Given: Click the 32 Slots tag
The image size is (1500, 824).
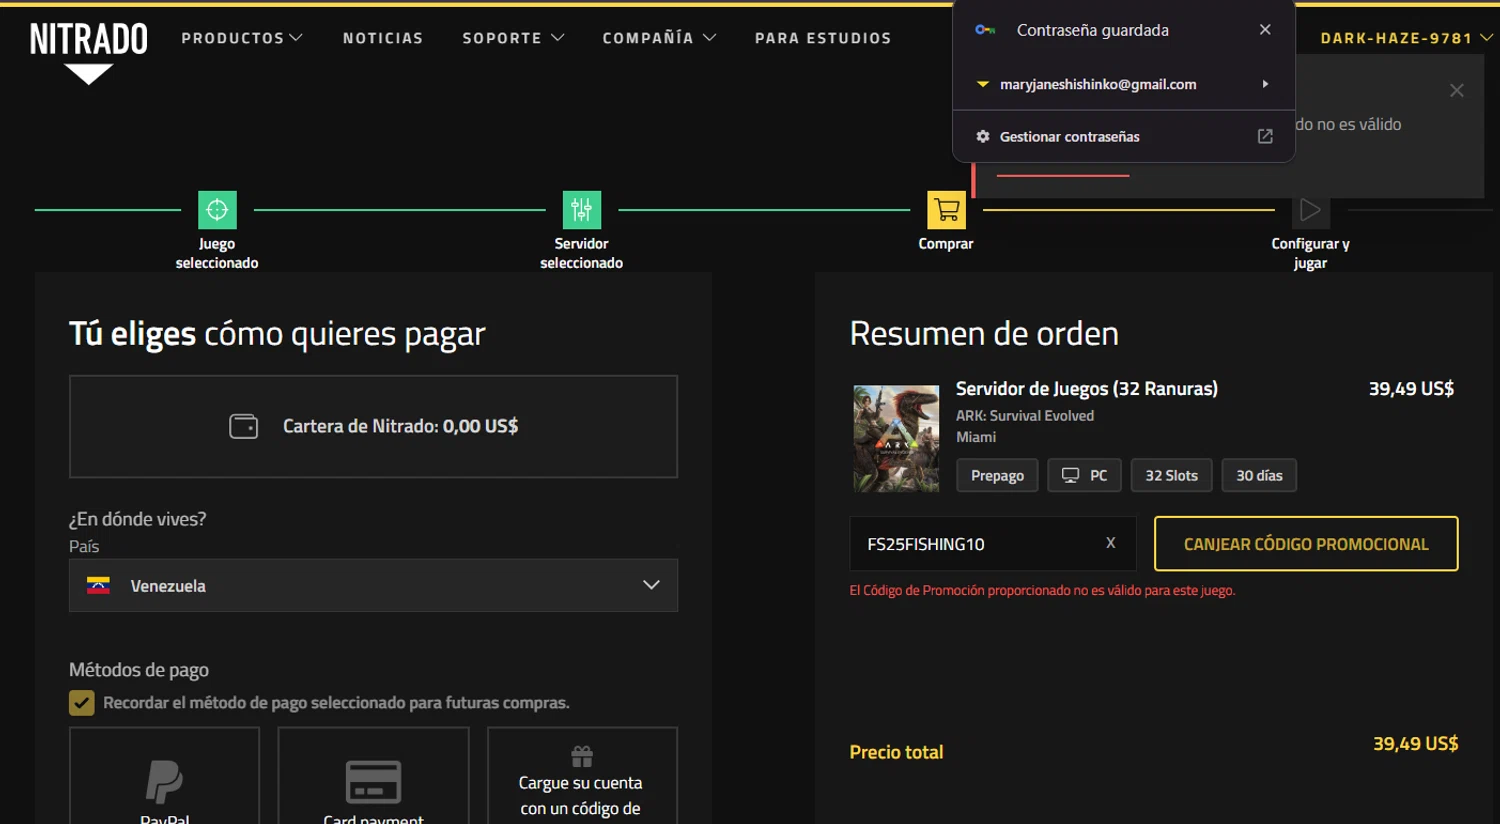Looking at the screenshot, I should [x=1171, y=475].
